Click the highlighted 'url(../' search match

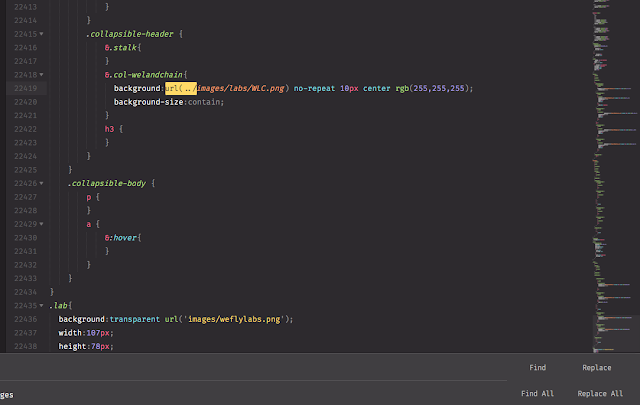181,88
